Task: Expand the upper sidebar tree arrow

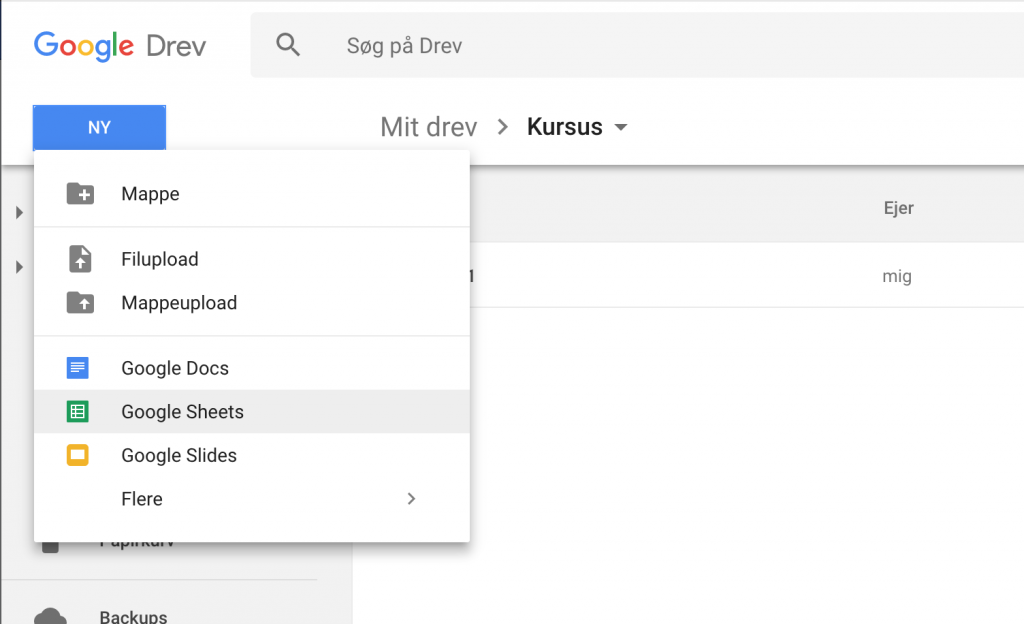Action: (x=19, y=212)
